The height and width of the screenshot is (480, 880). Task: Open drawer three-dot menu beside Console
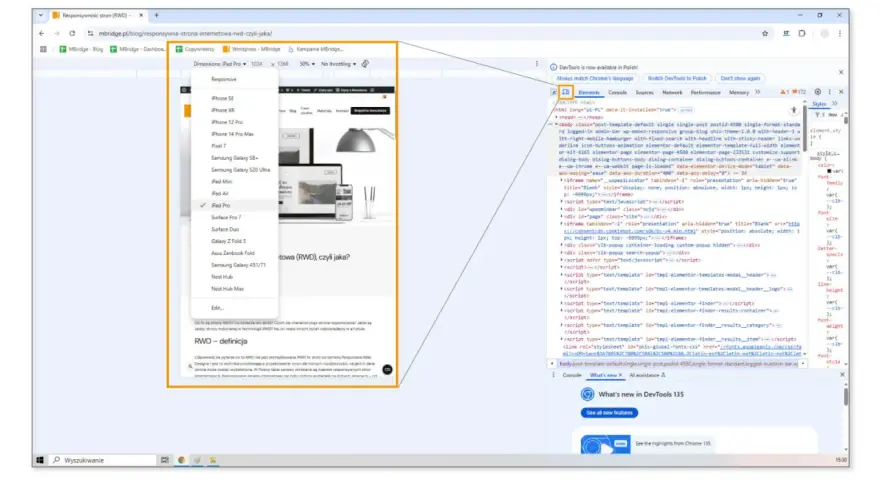pyautogui.click(x=553, y=375)
